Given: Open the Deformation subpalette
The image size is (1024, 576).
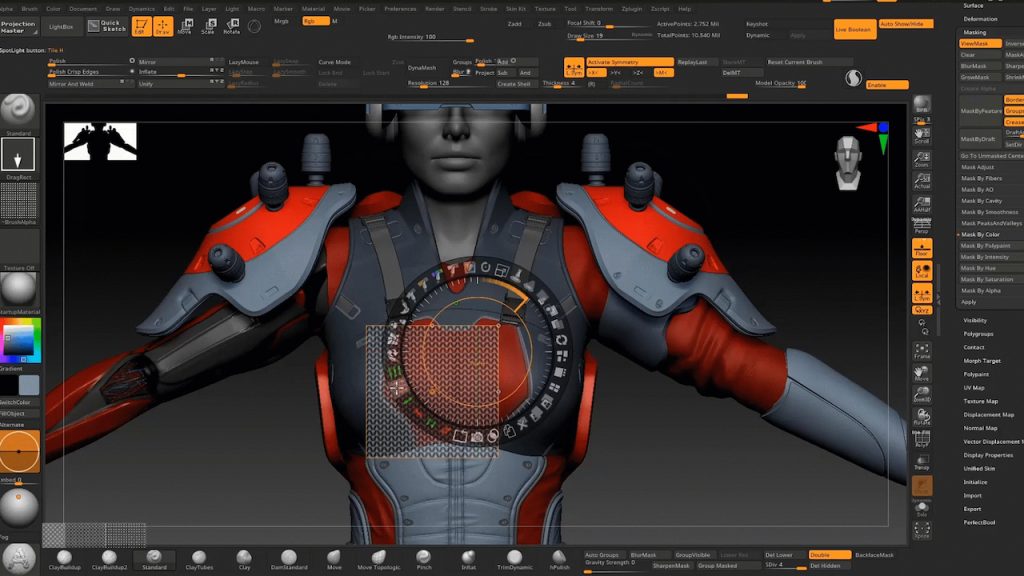Looking at the screenshot, I should click(x=980, y=19).
